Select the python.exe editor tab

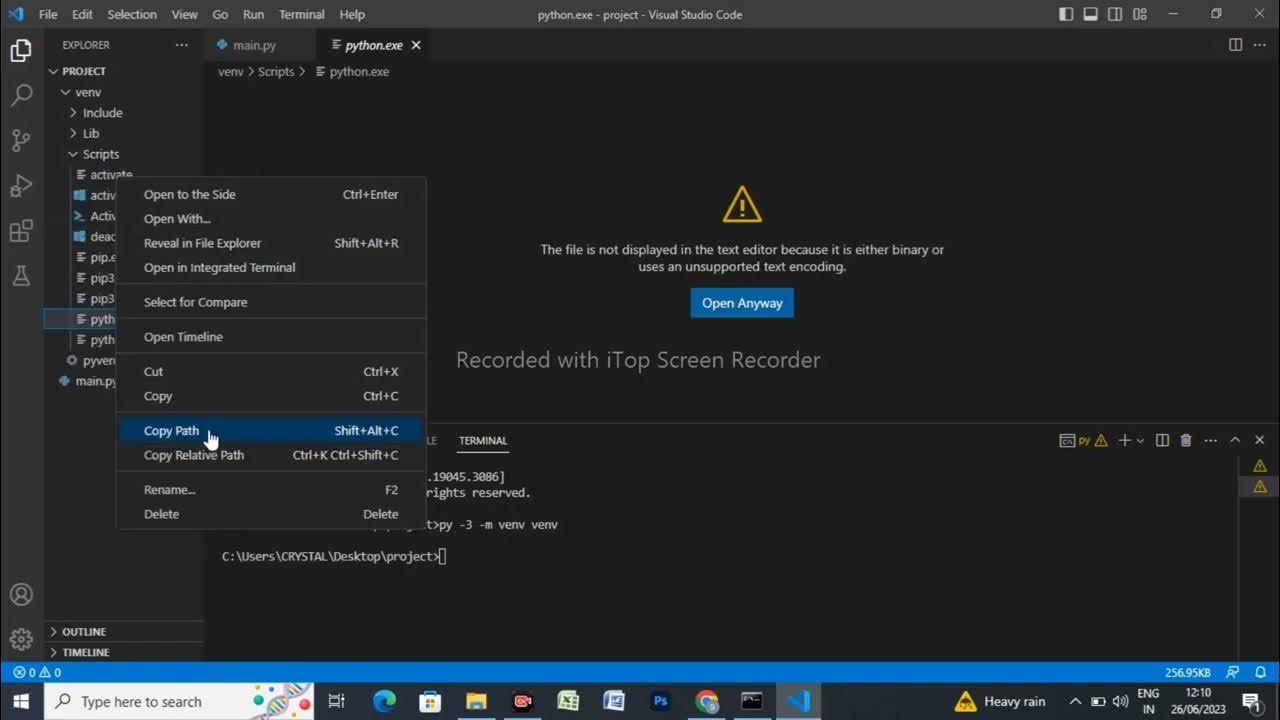373,45
